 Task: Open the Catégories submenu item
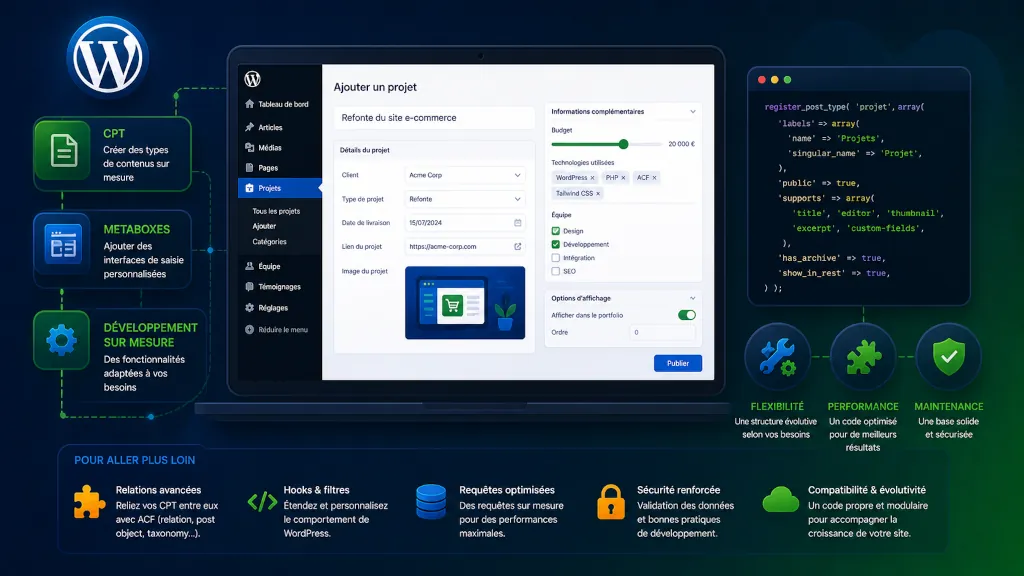tap(269, 242)
